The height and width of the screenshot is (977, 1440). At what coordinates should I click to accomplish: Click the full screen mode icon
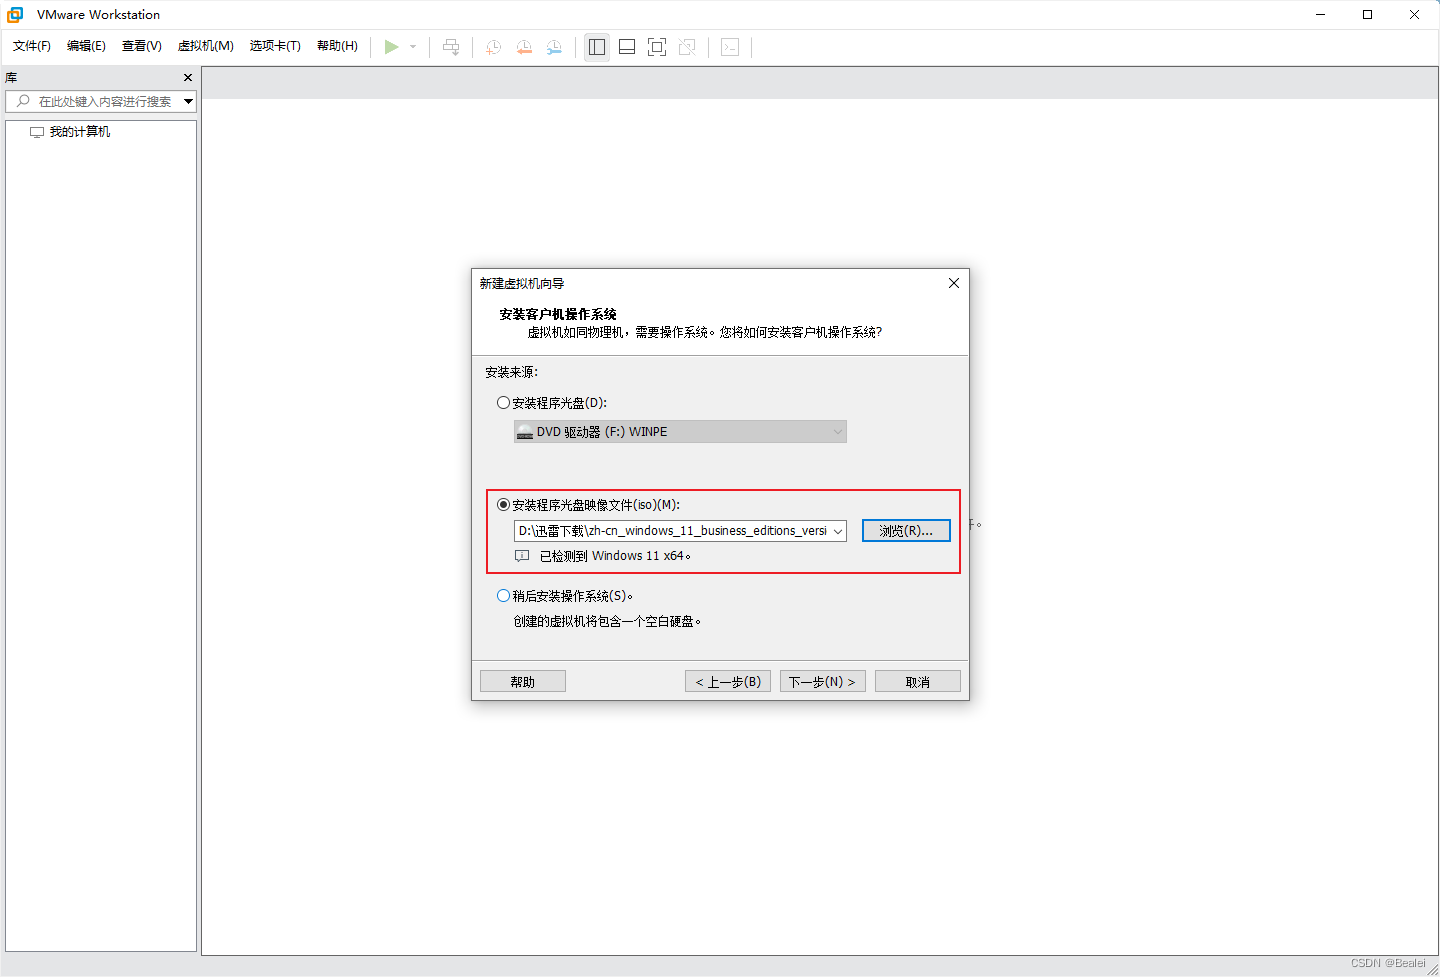(x=657, y=47)
